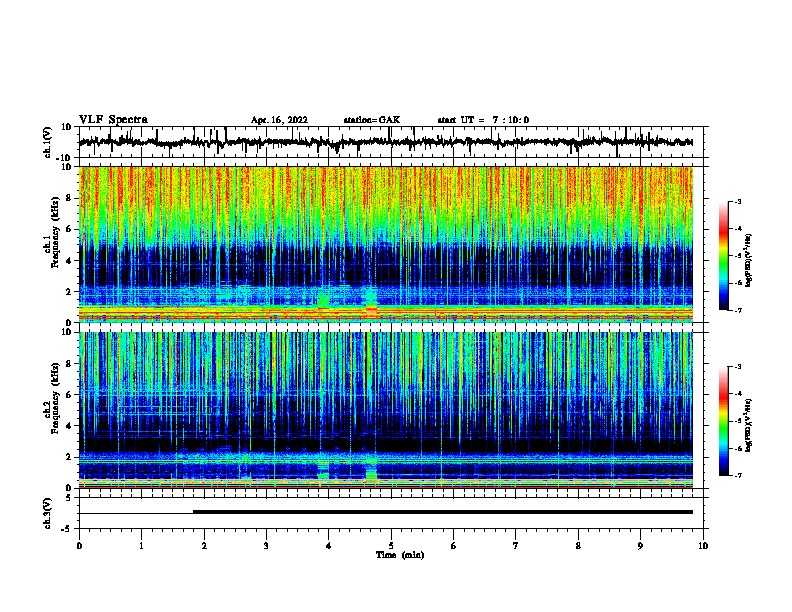Image resolution: width=792 pixels, height=612 pixels.
Task: Click time axis tick label "7"
Action: 516,546
